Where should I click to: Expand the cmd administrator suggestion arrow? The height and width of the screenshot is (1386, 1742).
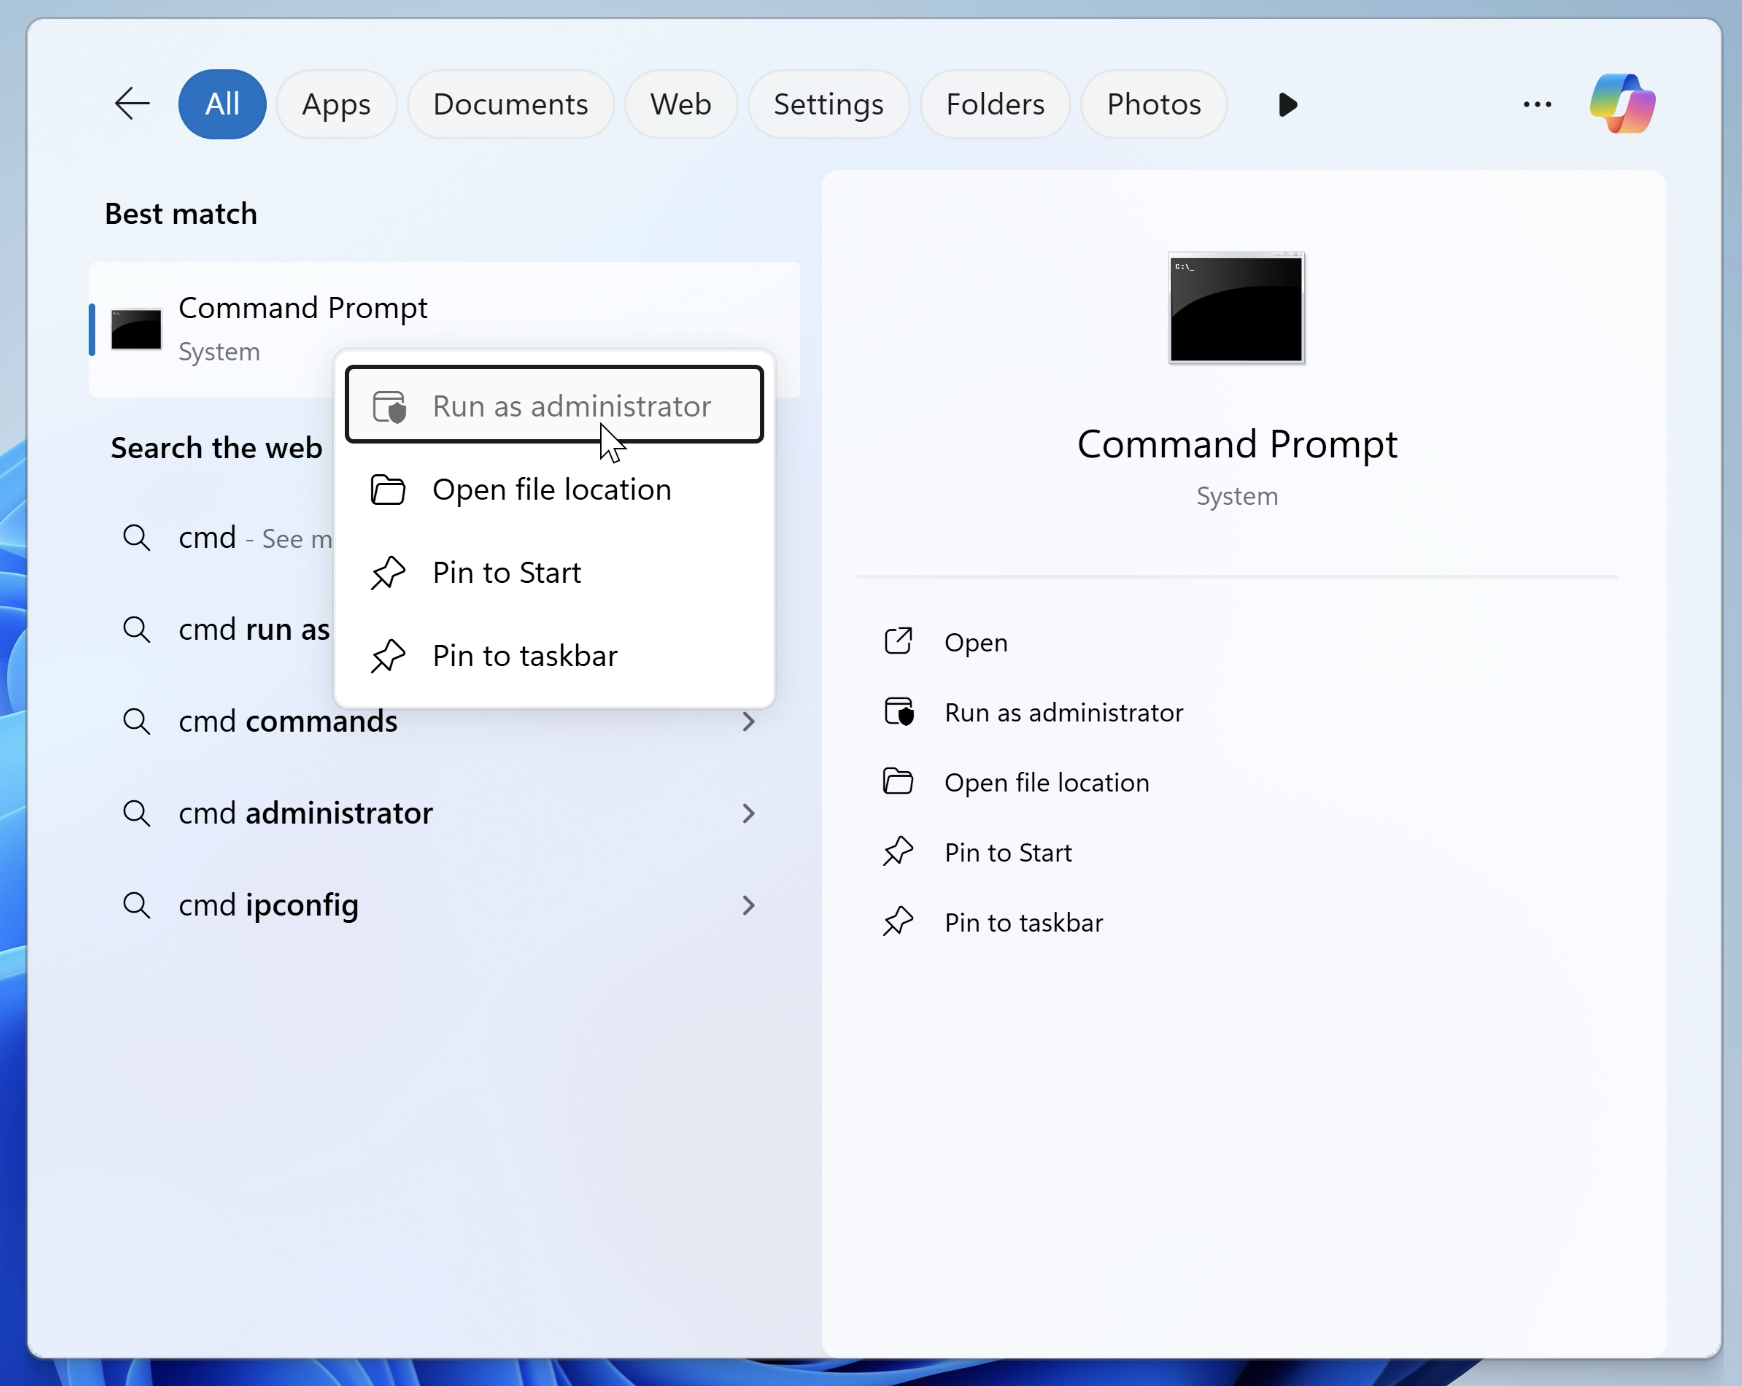(748, 813)
